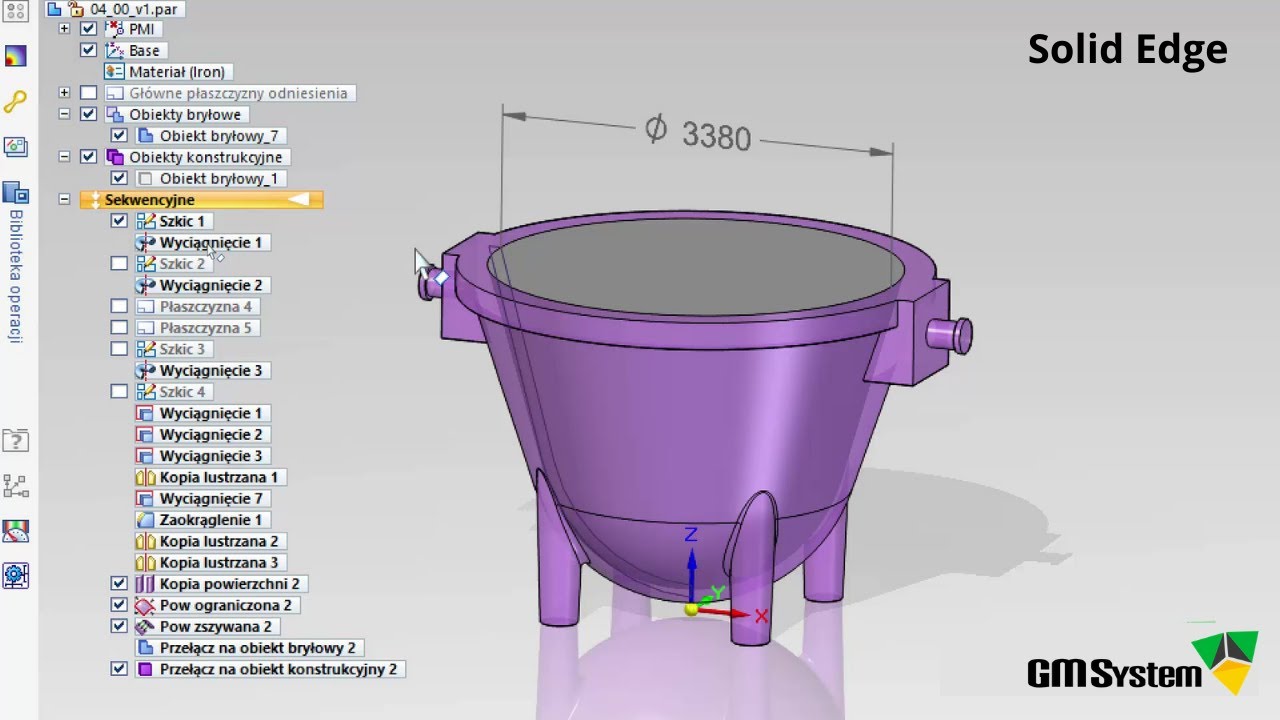Toggle the Obiekty bryłowe checkbox
The width and height of the screenshot is (1280, 720).
[x=88, y=114]
